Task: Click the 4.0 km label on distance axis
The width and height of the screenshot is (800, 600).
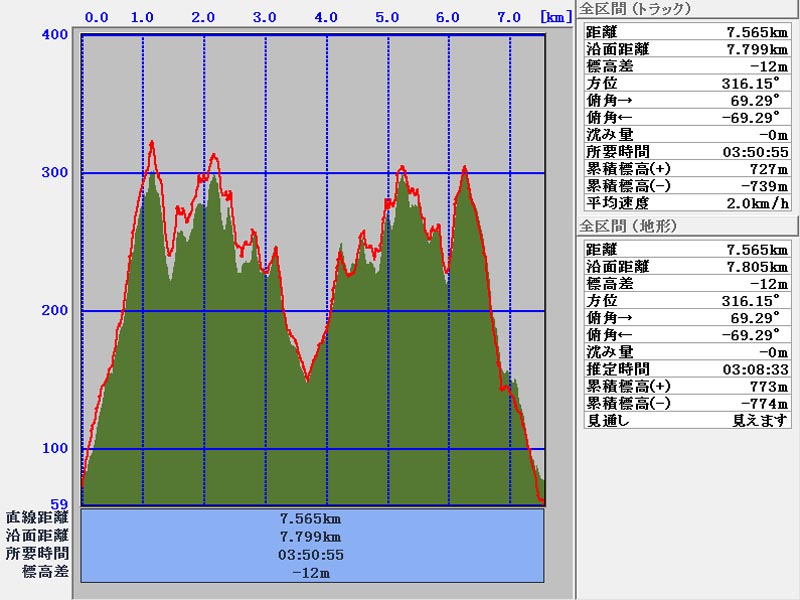Action: [325, 17]
